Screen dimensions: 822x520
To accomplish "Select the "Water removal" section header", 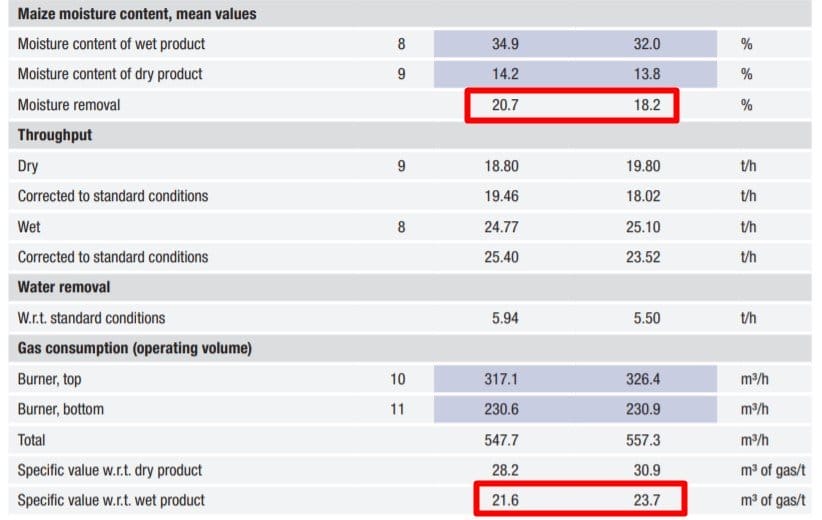I will tap(64, 287).
